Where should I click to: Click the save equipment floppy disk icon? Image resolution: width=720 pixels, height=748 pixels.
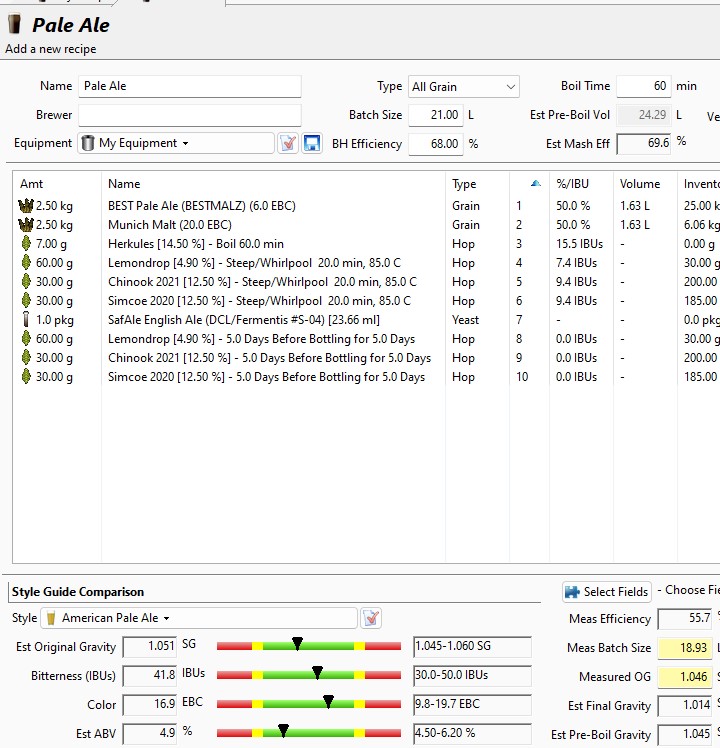point(311,144)
